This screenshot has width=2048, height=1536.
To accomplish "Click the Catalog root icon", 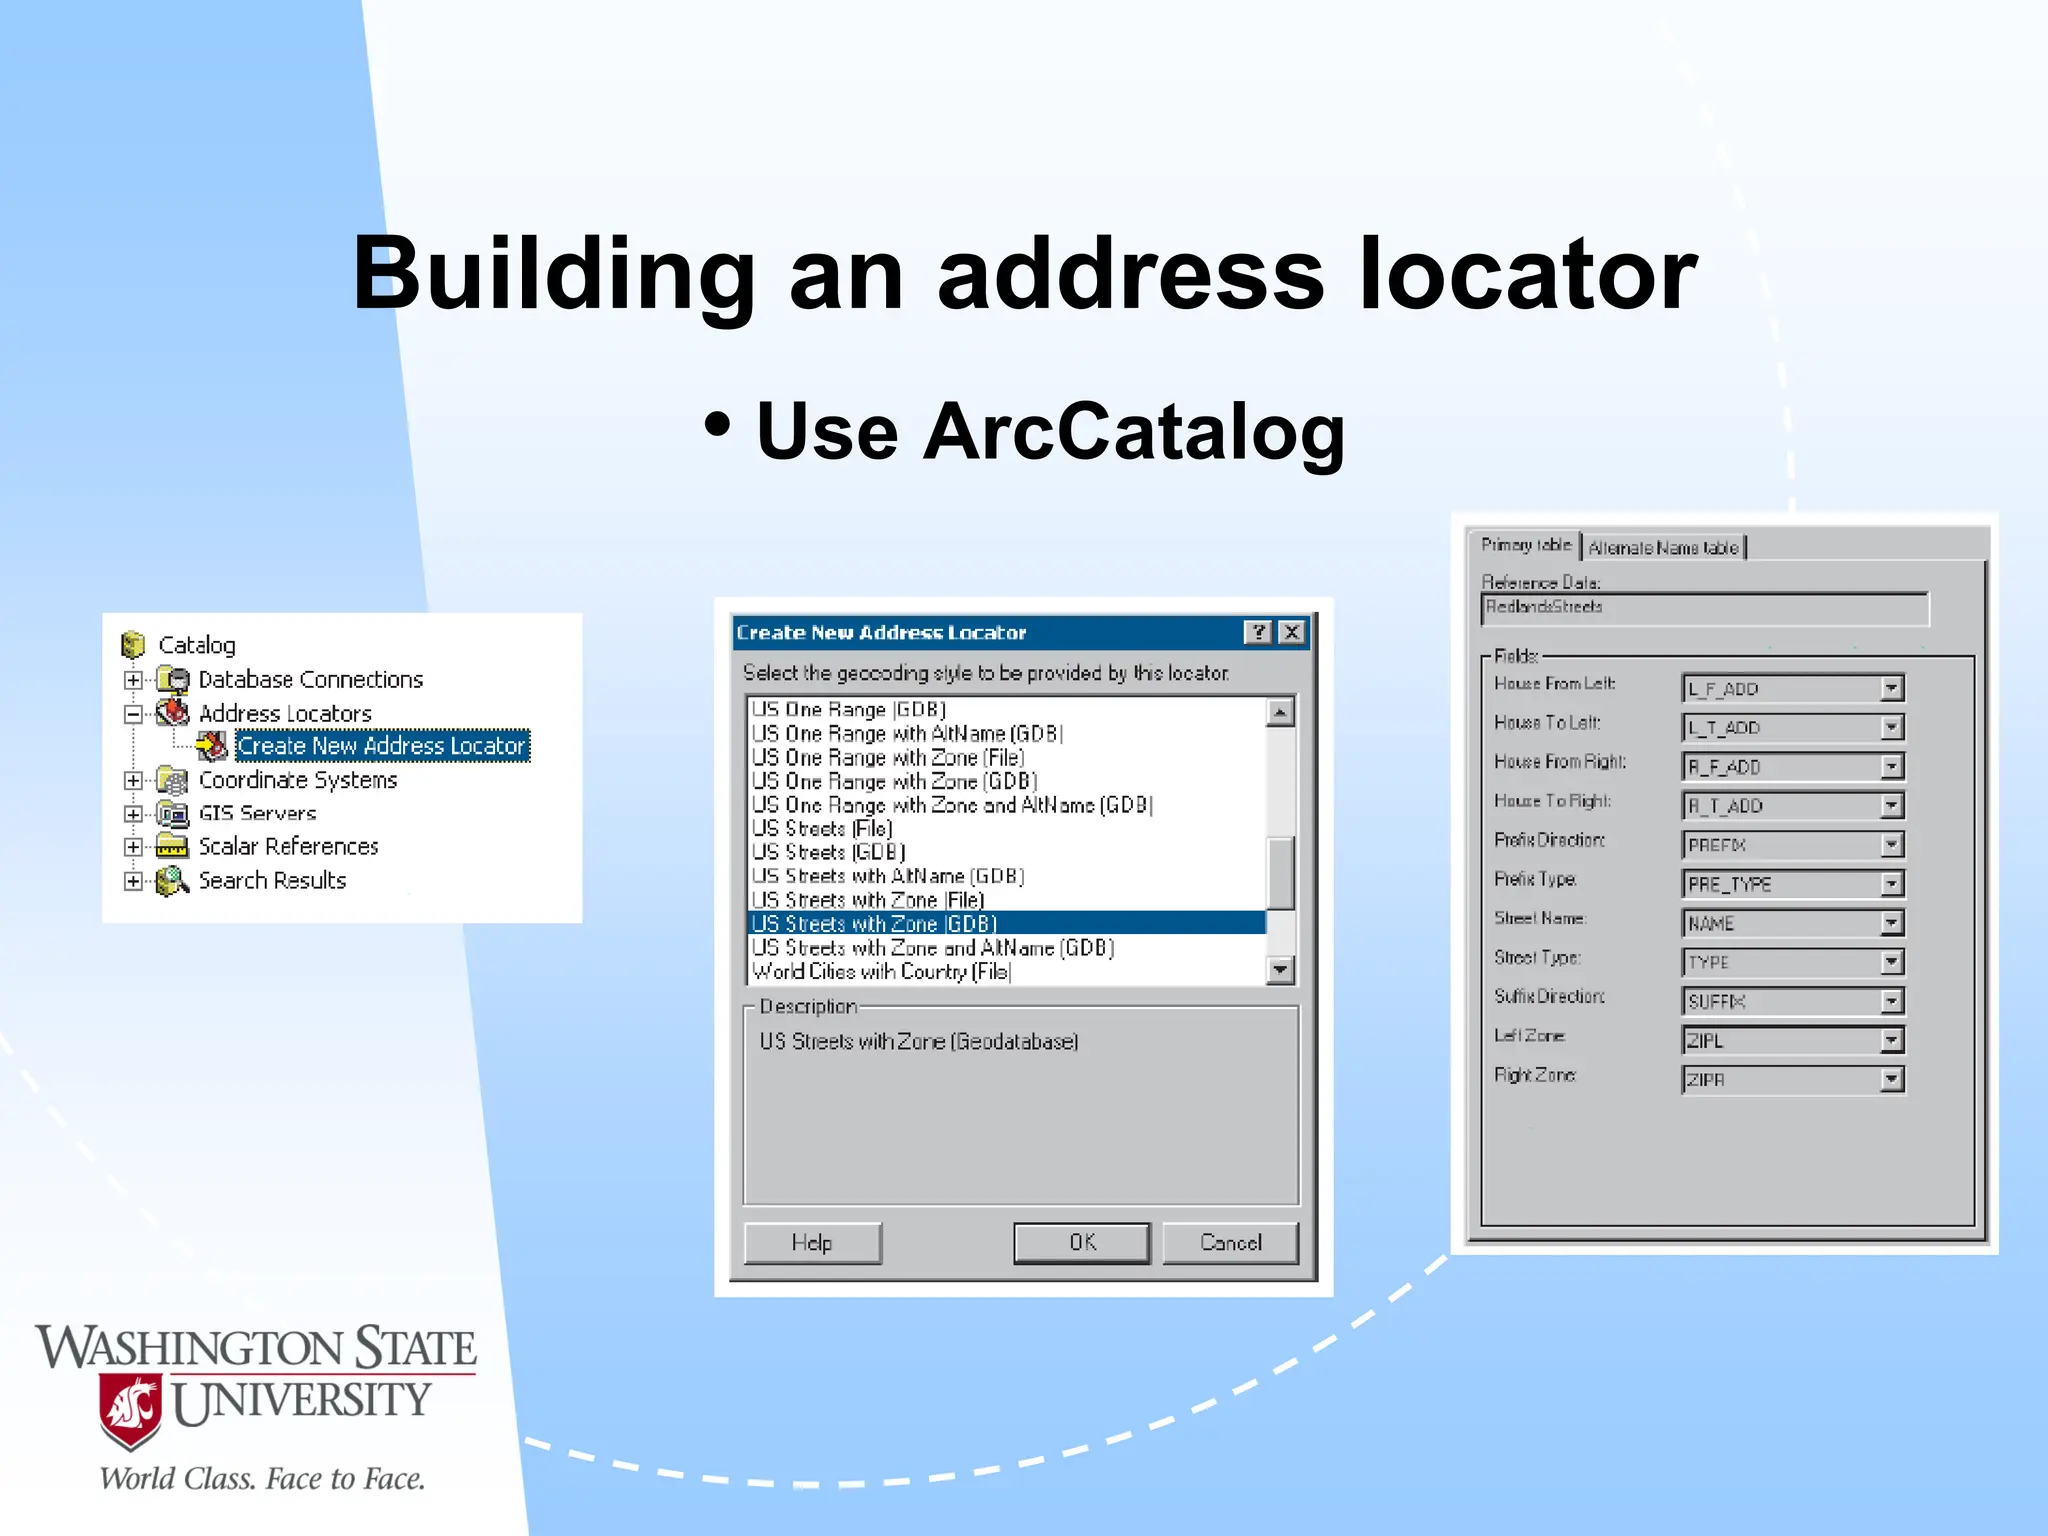I will pyautogui.click(x=133, y=645).
